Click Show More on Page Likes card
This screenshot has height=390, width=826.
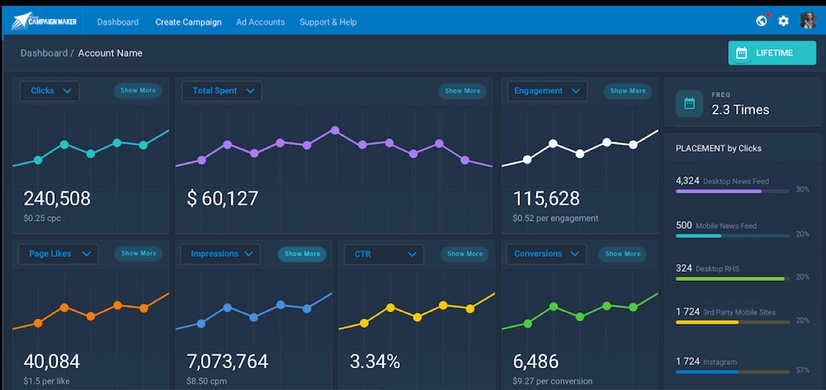(x=139, y=254)
